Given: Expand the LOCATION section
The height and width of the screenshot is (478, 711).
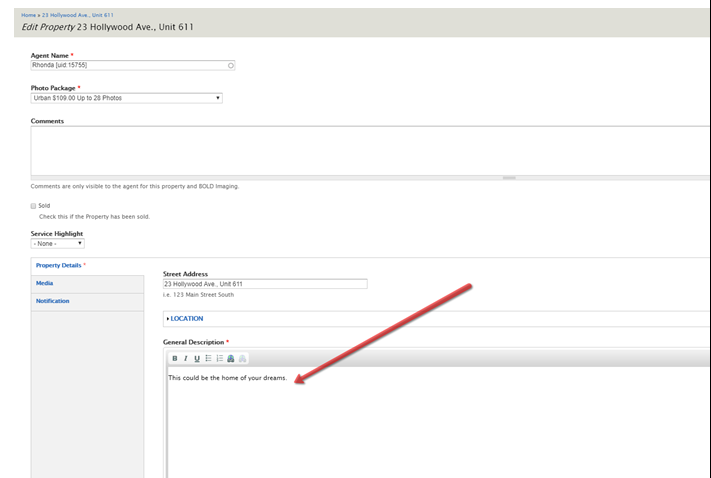Looking at the screenshot, I should coord(186,319).
